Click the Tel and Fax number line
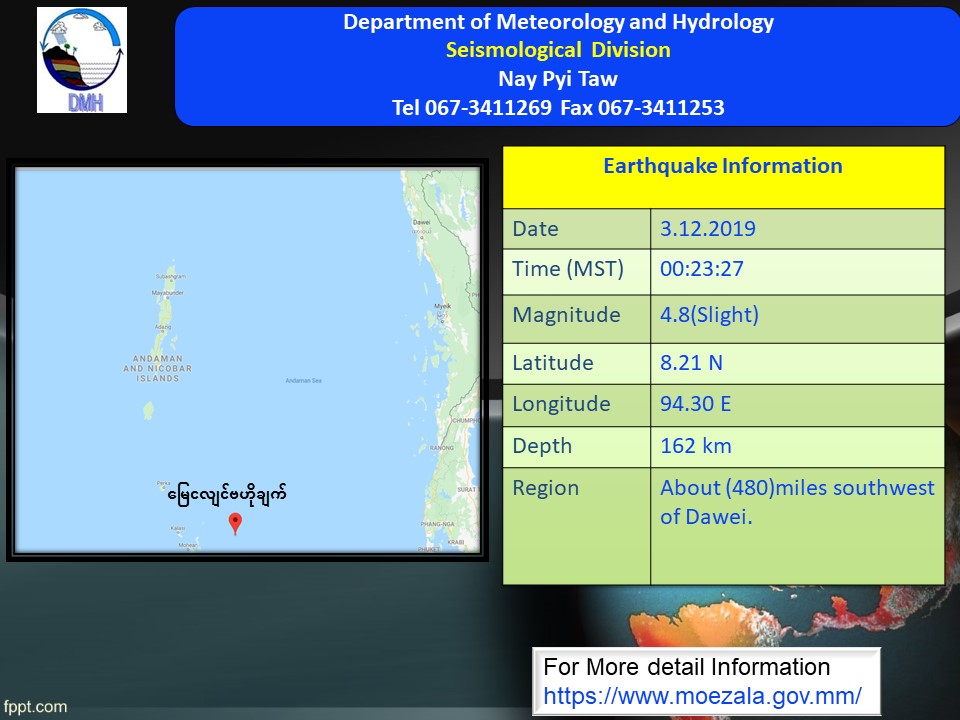 click(x=558, y=108)
